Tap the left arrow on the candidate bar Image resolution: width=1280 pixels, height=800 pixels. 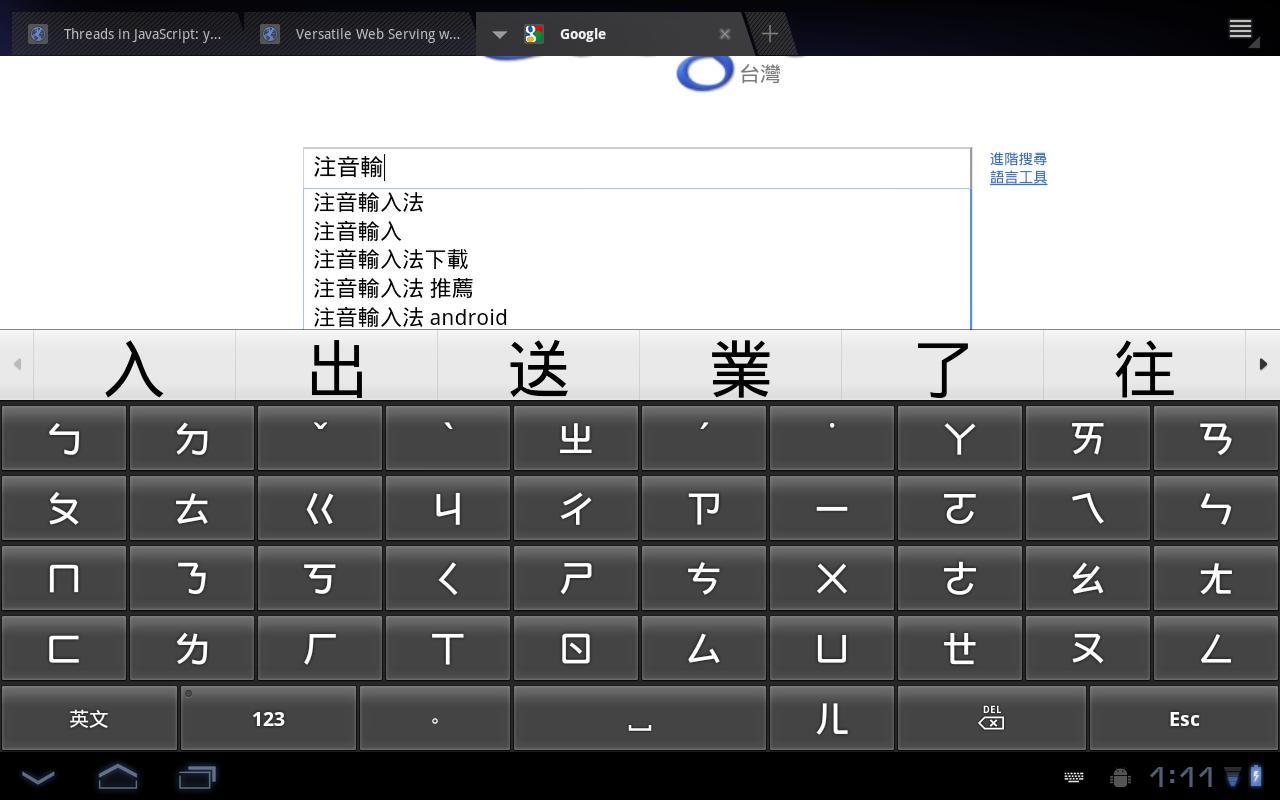click(16, 364)
